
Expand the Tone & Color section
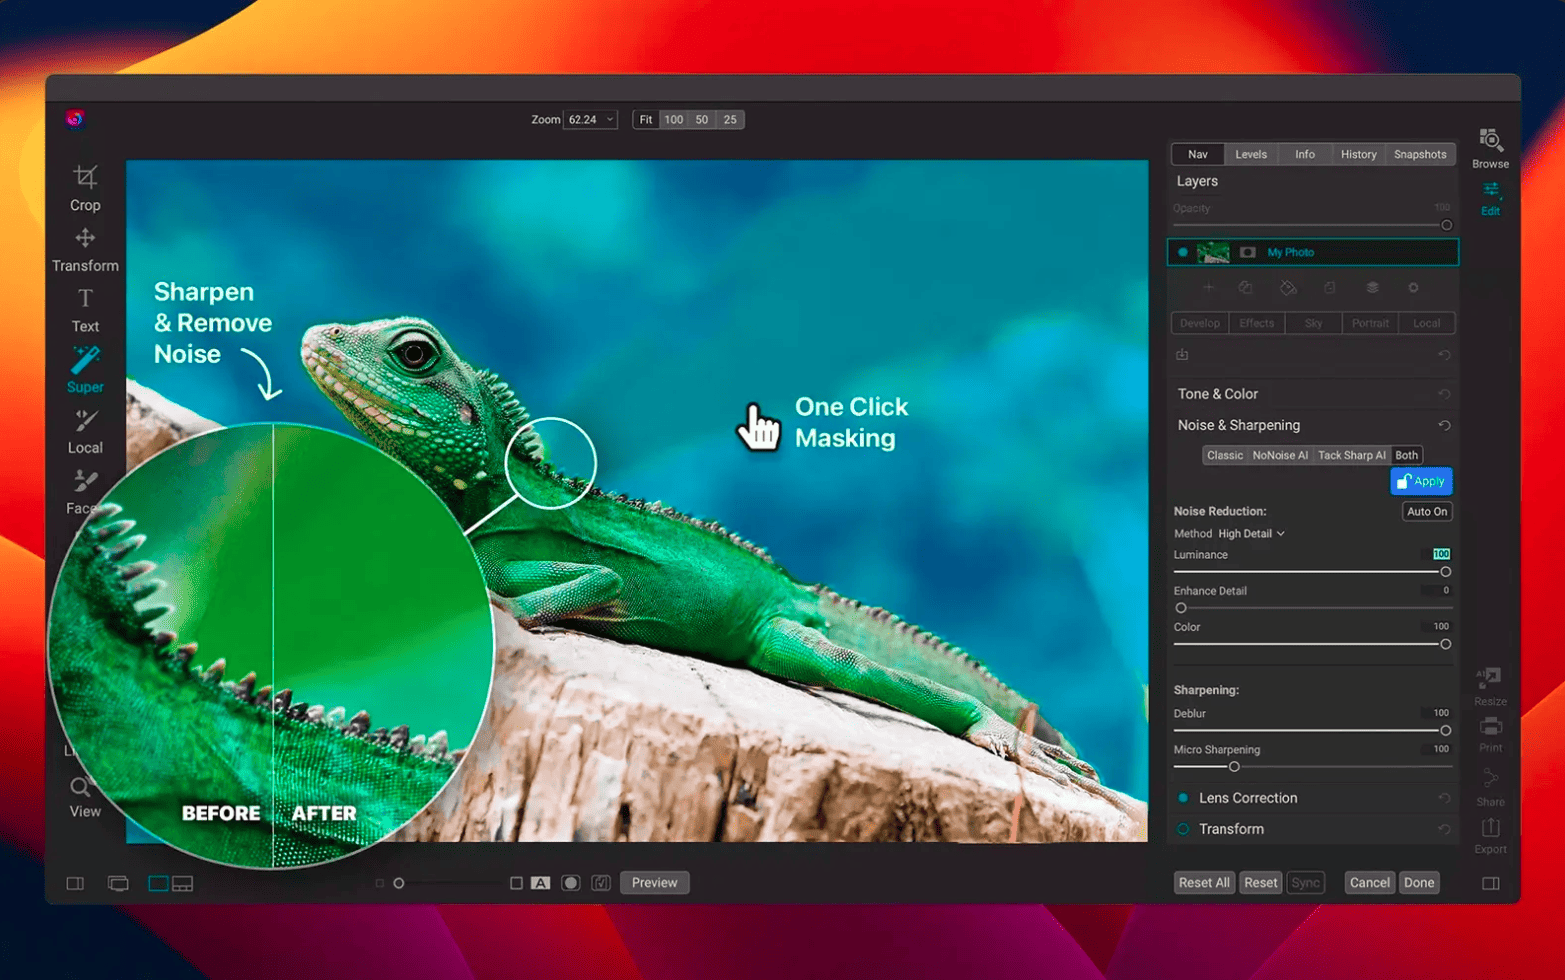pyautogui.click(x=1218, y=394)
